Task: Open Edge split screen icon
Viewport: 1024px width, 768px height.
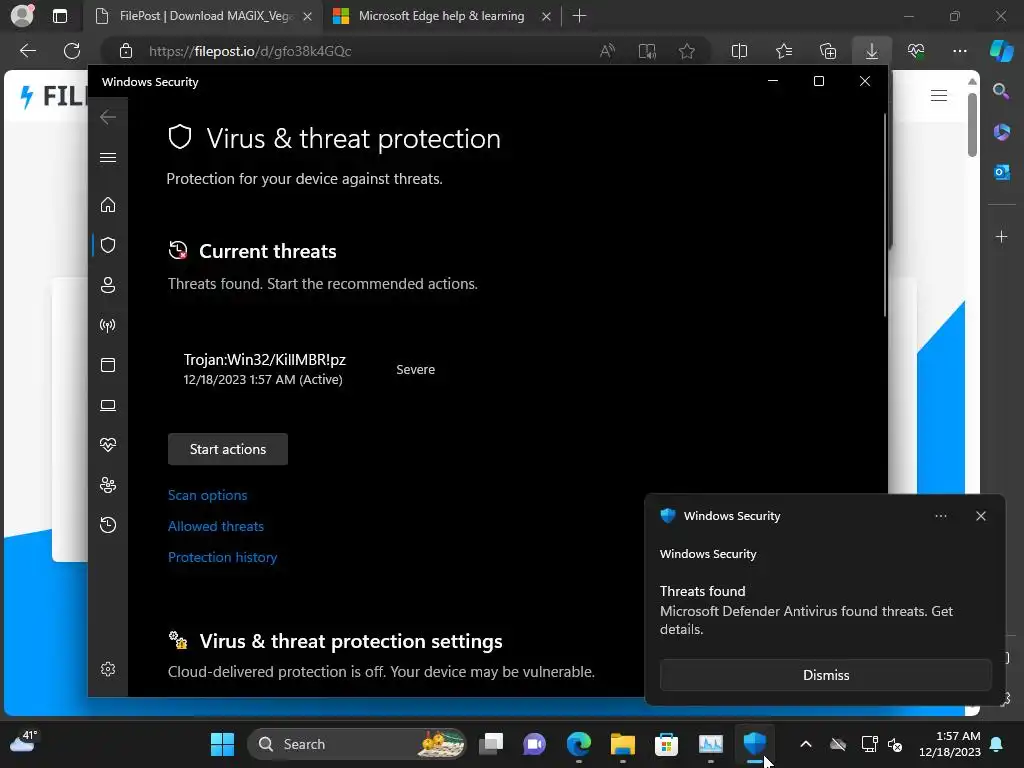Action: pyautogui.click(x=739, y=51)
